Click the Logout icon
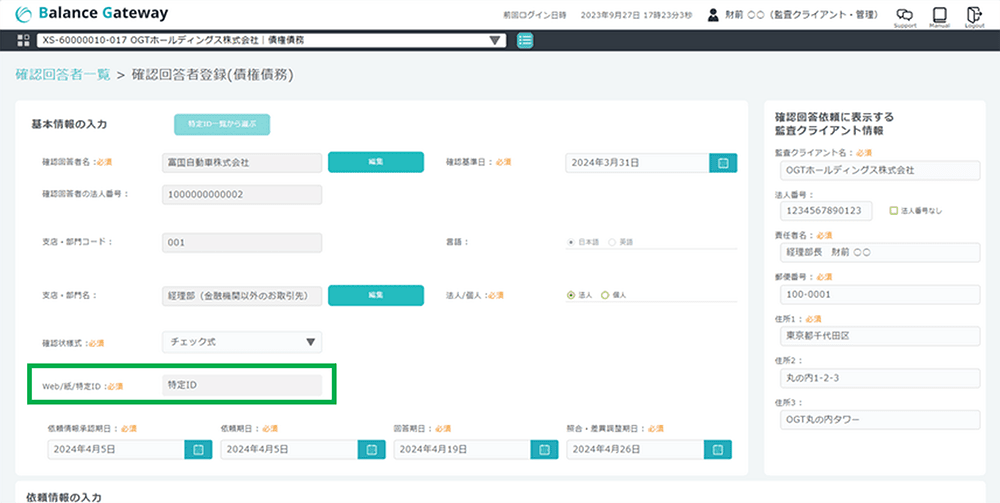The image size is (1000, 503). pos(974,16)
